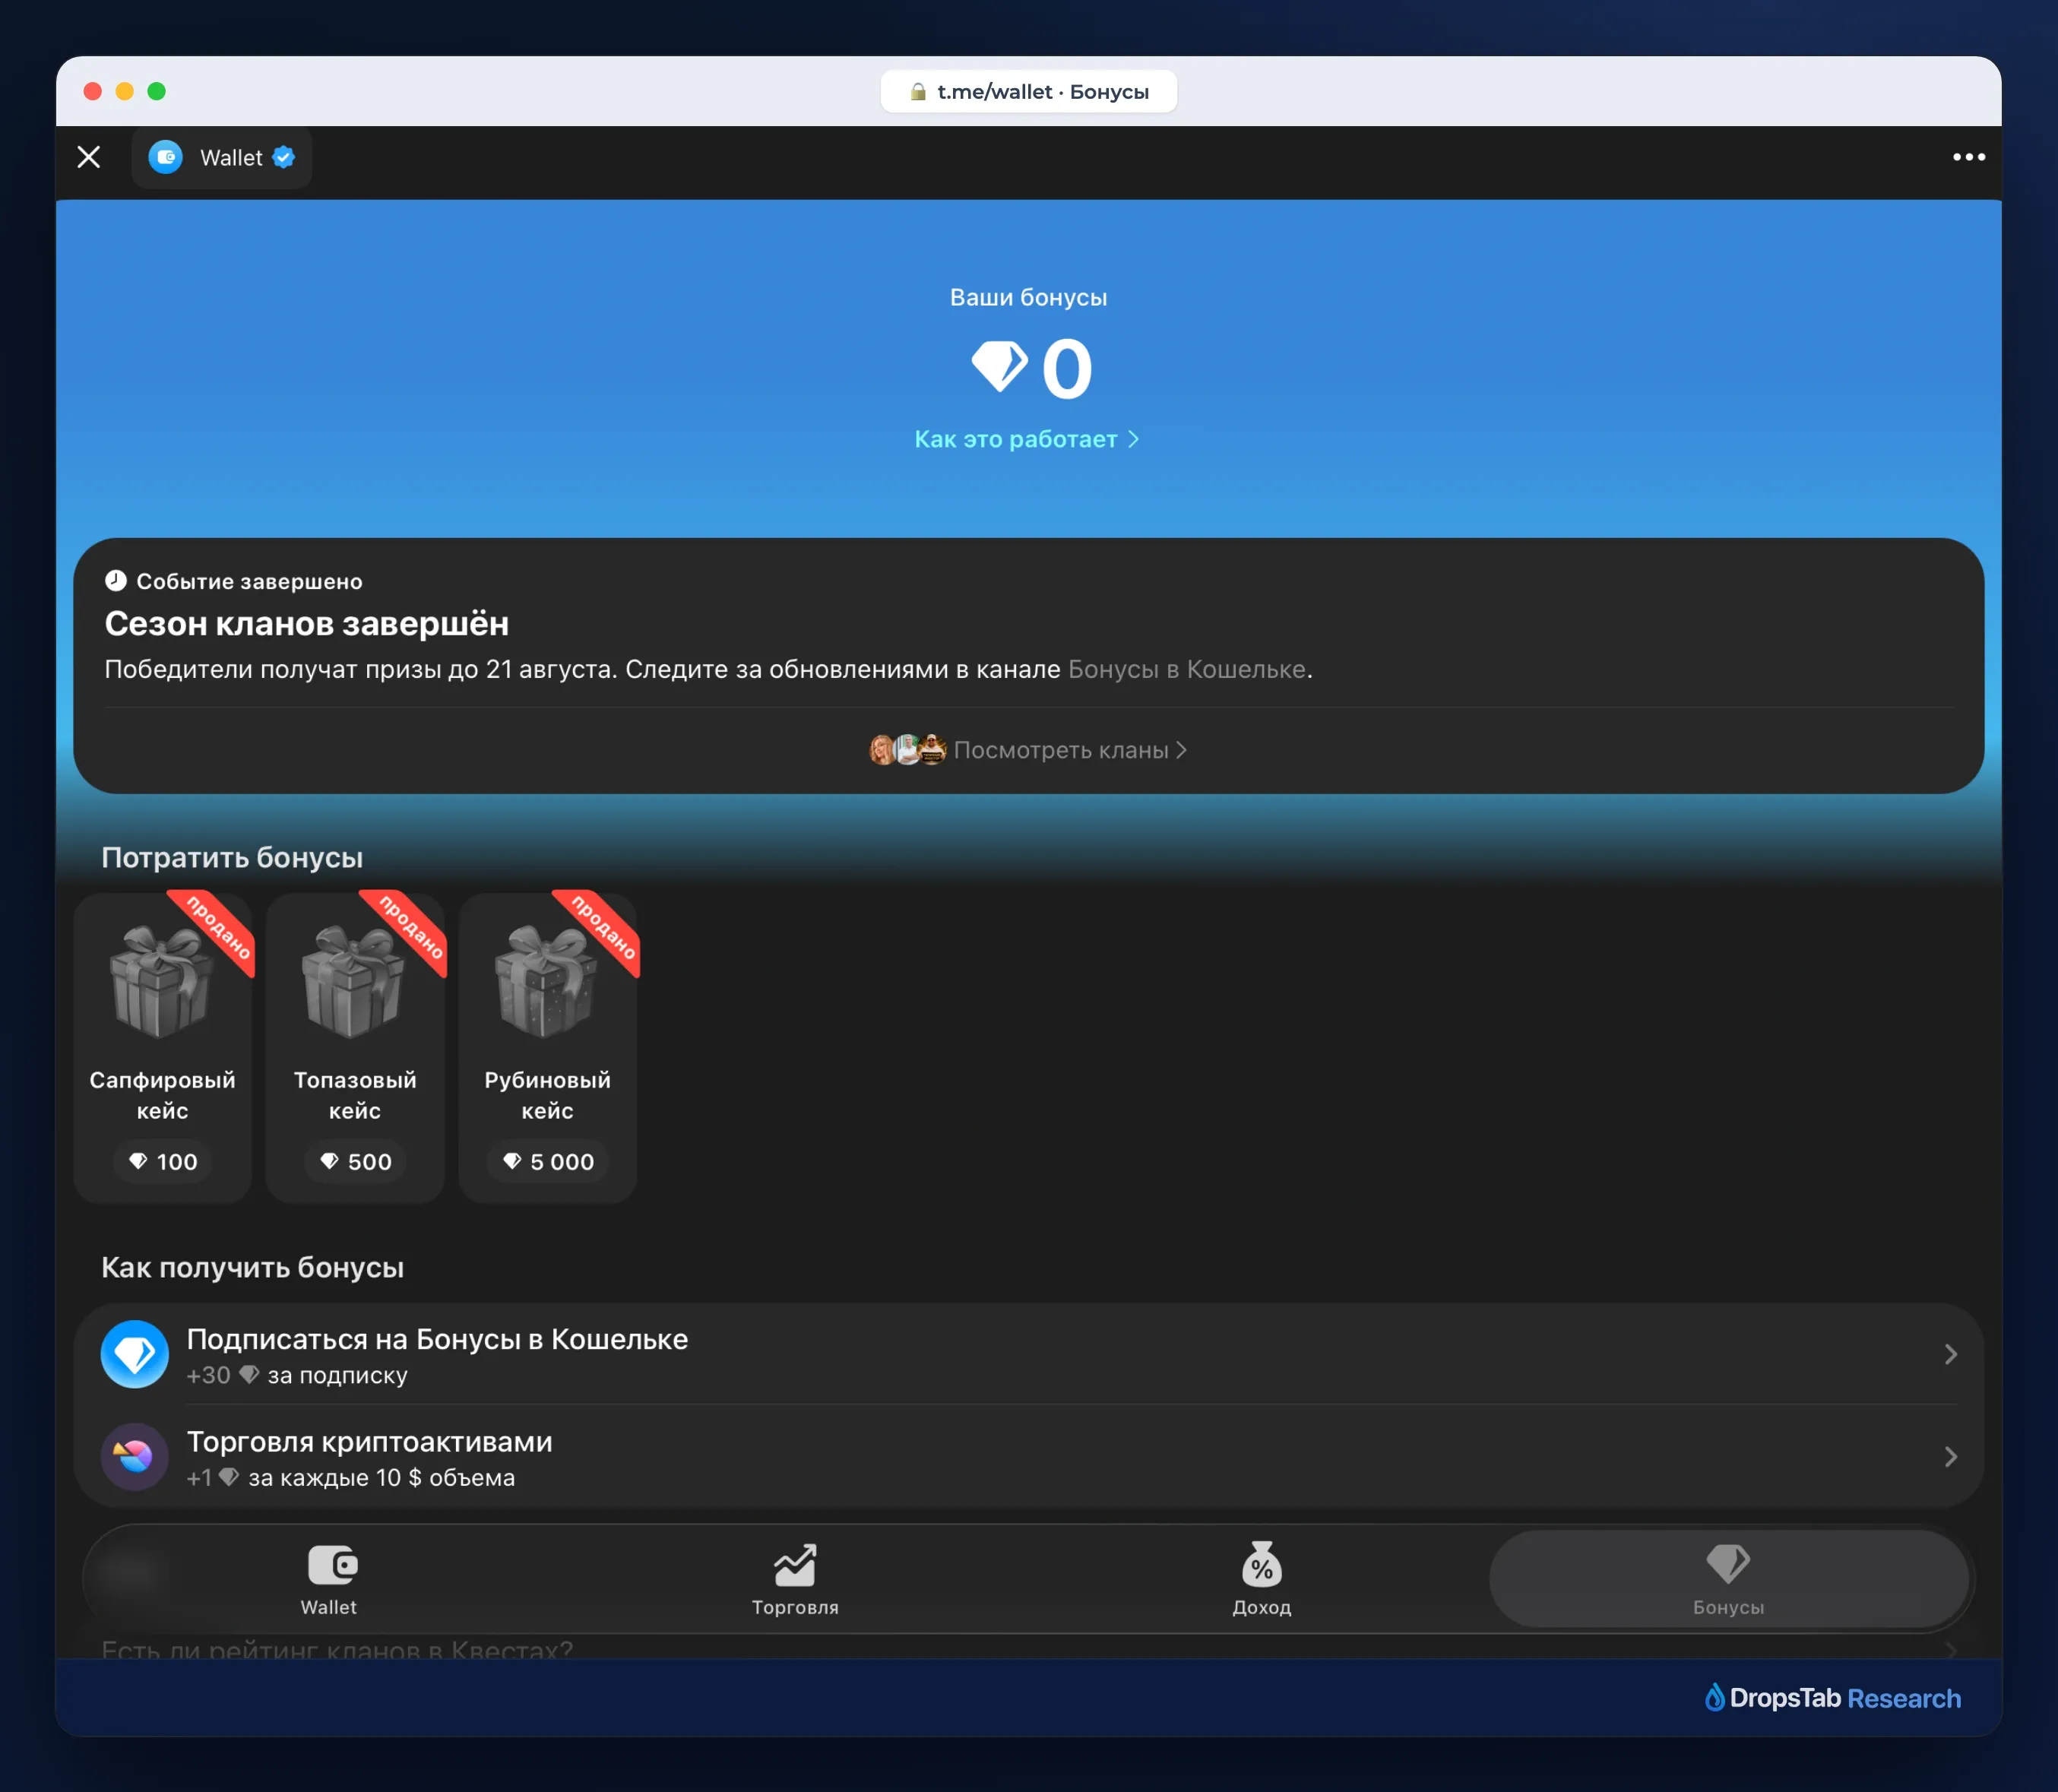Click '+1 за каждые 10 $ объема' text

coord(351,1478)
